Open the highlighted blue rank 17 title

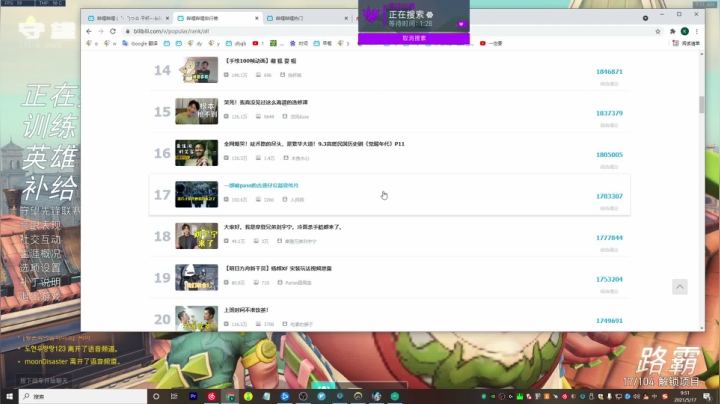(261, 185)
